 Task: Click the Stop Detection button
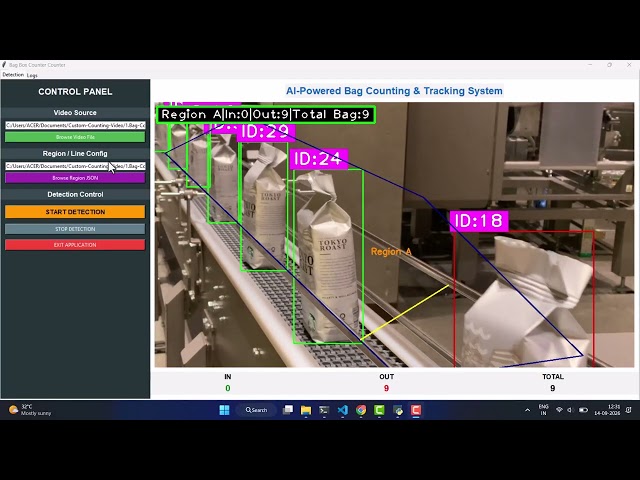coord(75,229)
